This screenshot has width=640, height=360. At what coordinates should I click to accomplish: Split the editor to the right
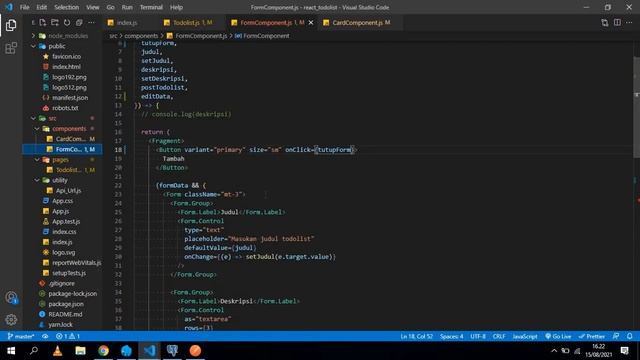click(x=617, y=23)
